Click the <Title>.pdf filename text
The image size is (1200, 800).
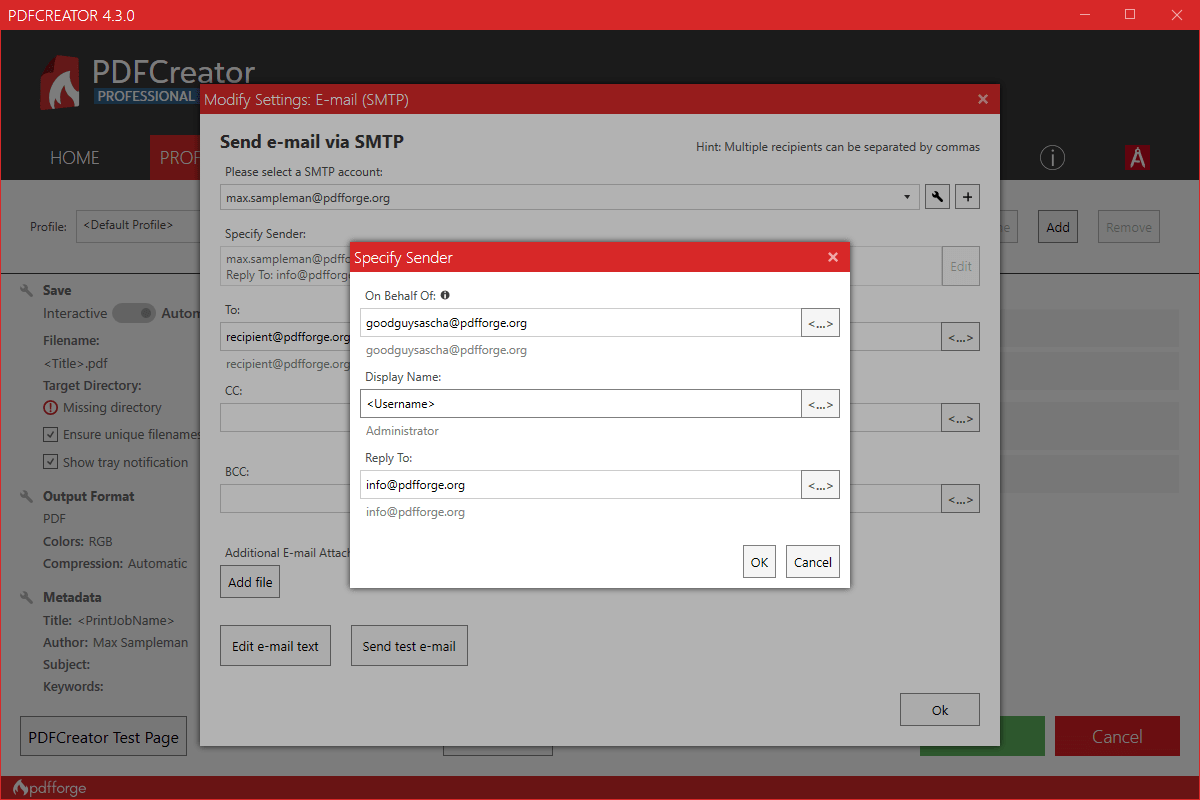pyautogui.click(x=75, y=363)
